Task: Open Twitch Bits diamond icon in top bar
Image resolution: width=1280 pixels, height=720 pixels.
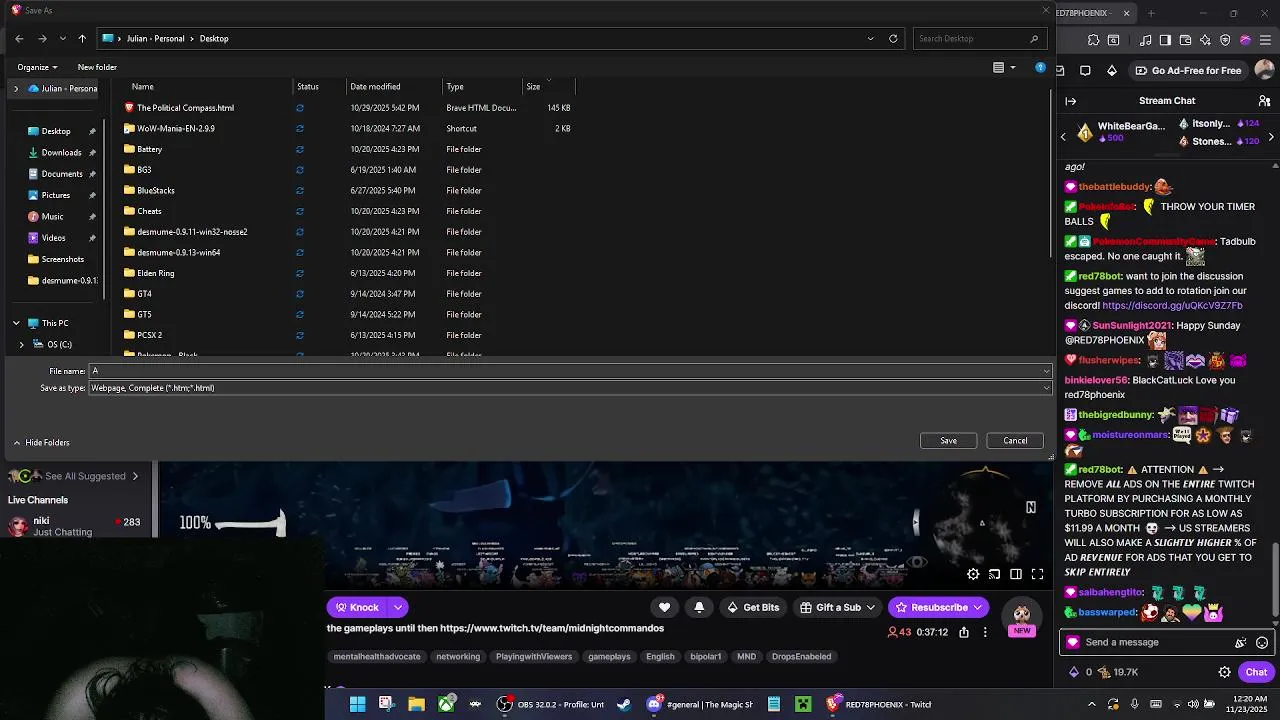Action: click(1112, 70)
